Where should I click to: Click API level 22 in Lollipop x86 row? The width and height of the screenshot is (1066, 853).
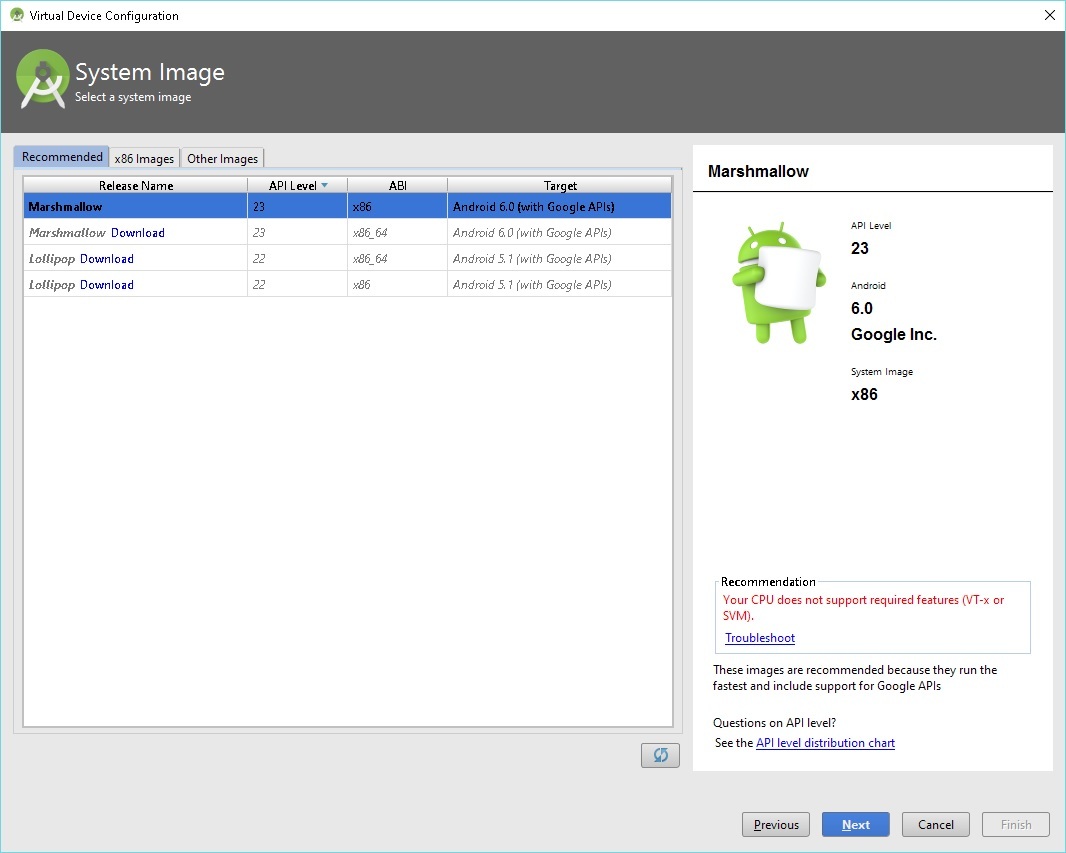259,285
